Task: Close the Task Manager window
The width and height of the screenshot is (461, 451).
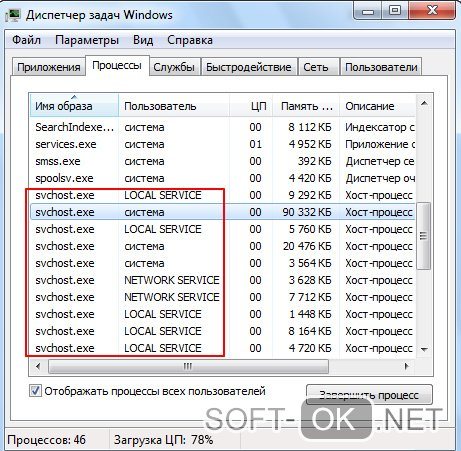Action: coord(432,11)
